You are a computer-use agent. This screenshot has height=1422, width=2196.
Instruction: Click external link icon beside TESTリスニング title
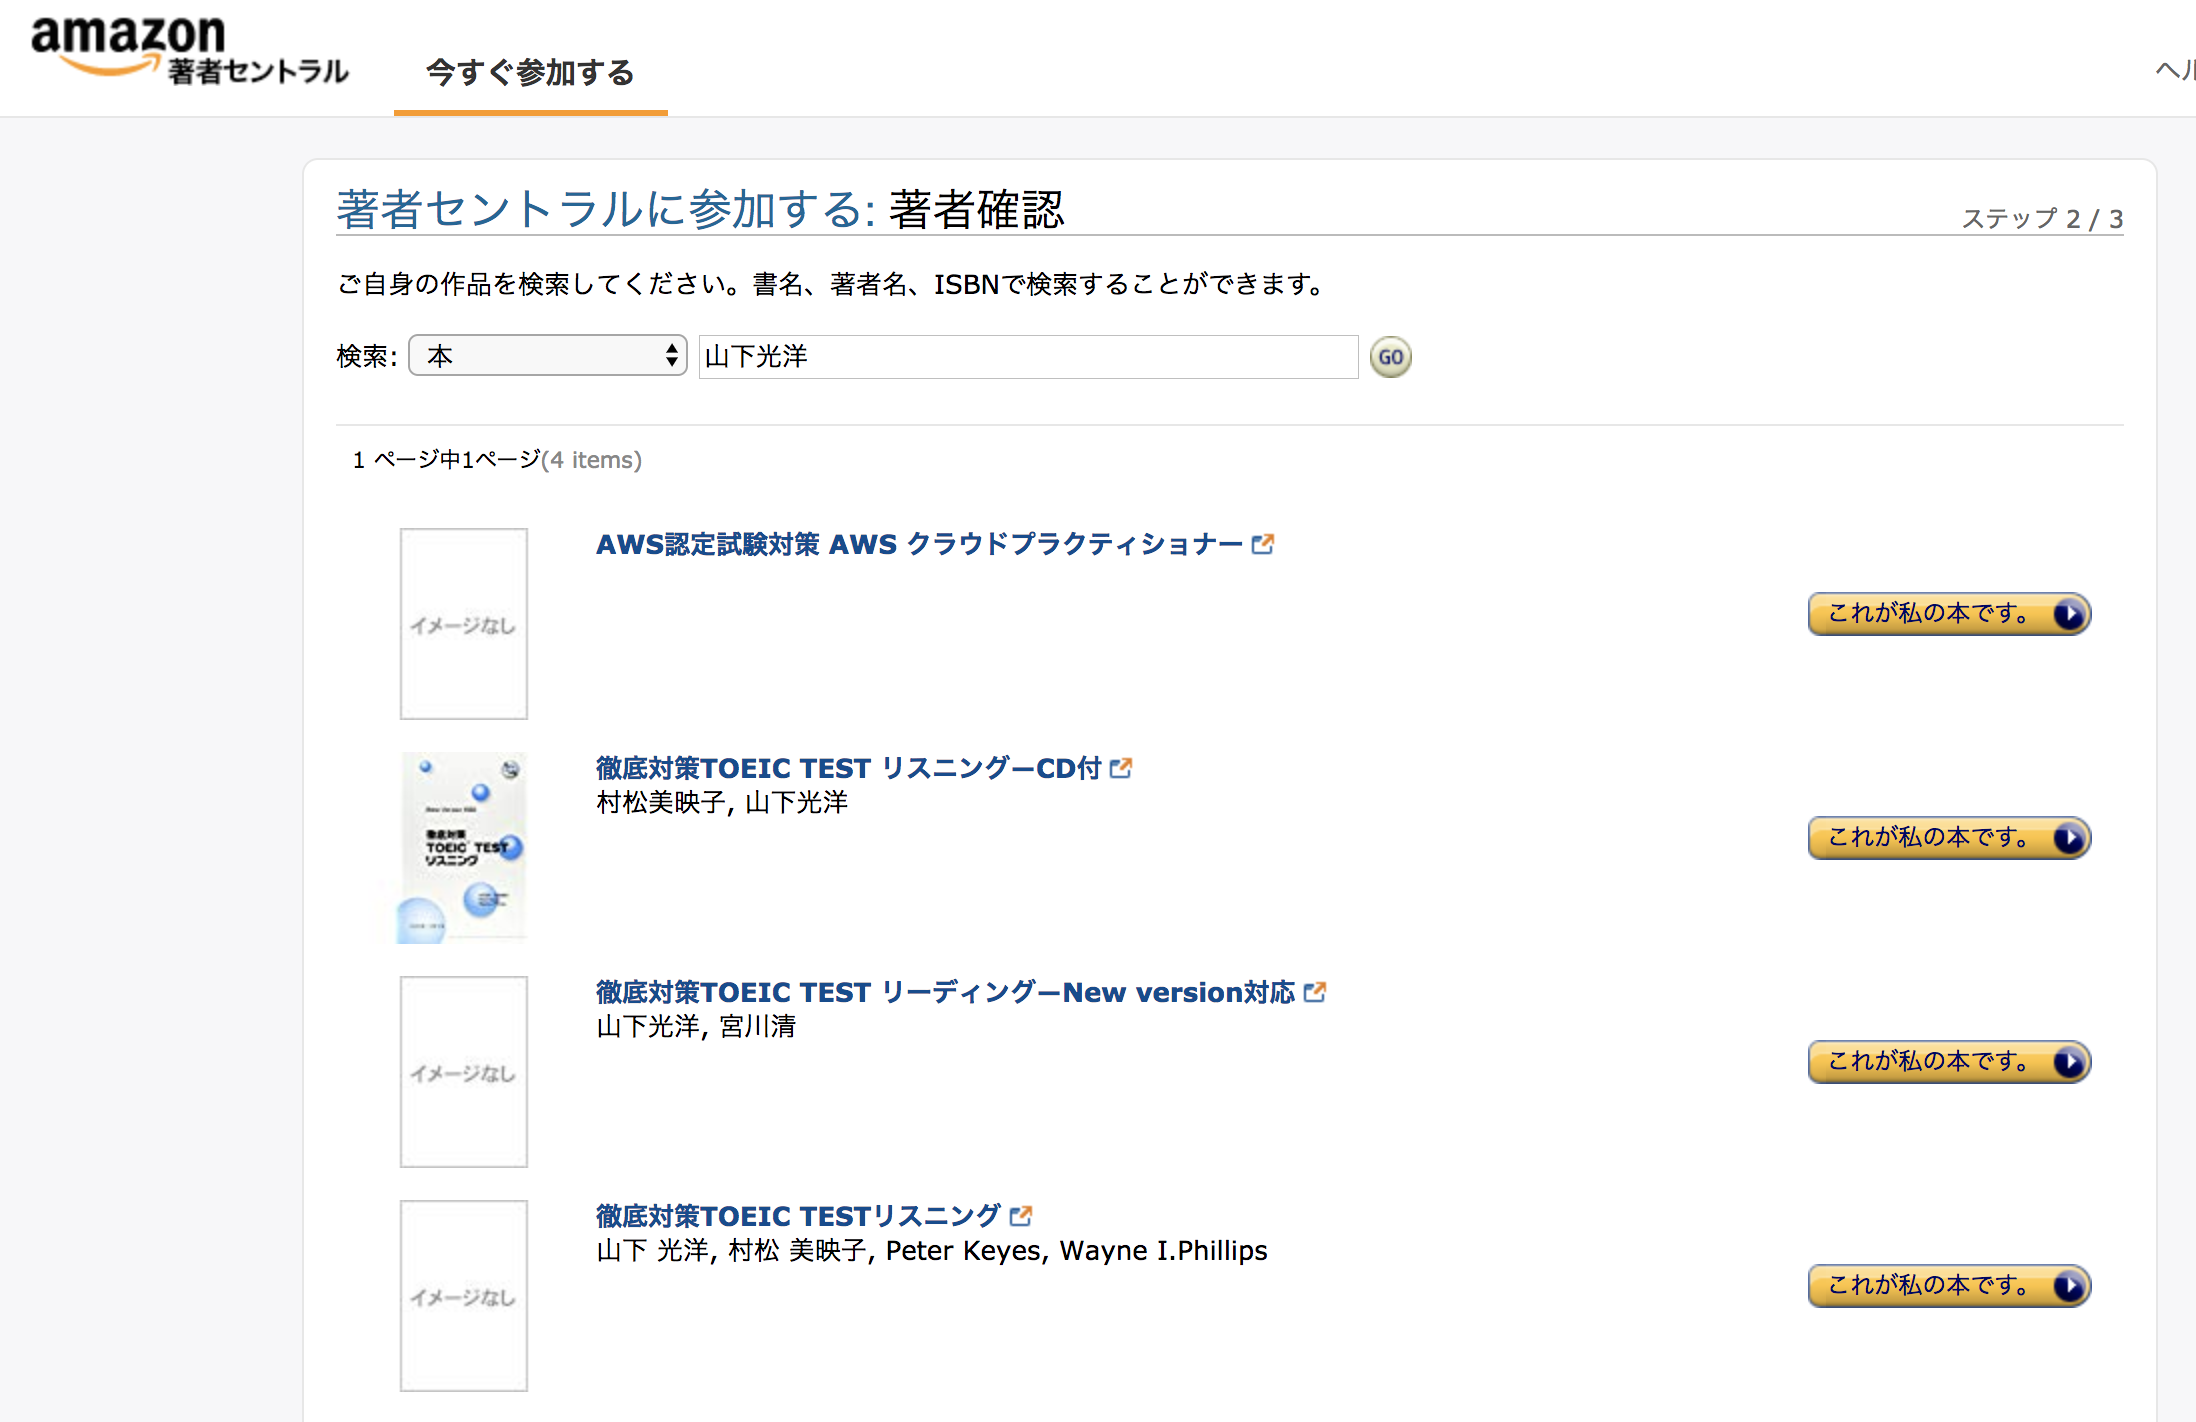(x=1021, y=1215)
